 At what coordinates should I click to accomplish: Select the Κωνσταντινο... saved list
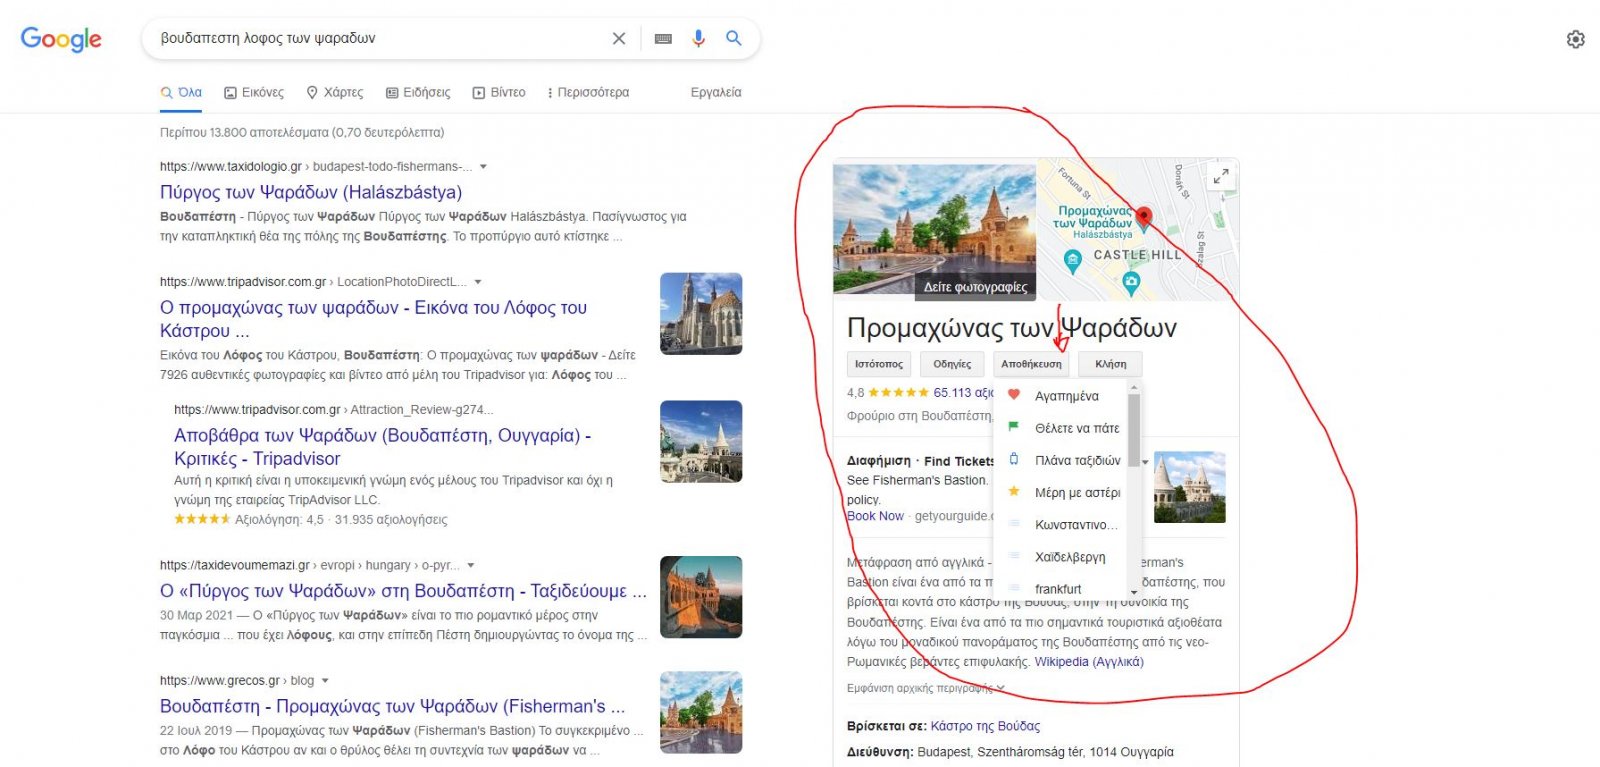tap(1060, 524)
